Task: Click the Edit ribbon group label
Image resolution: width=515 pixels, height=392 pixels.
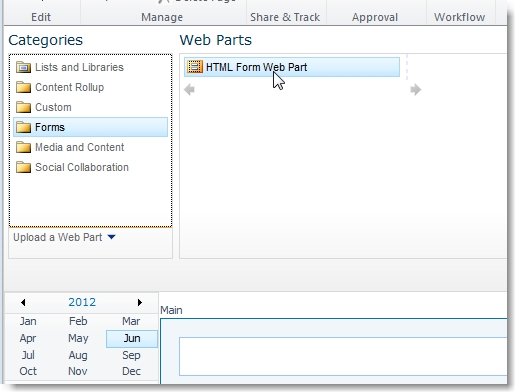Action: tap(41, 17)
